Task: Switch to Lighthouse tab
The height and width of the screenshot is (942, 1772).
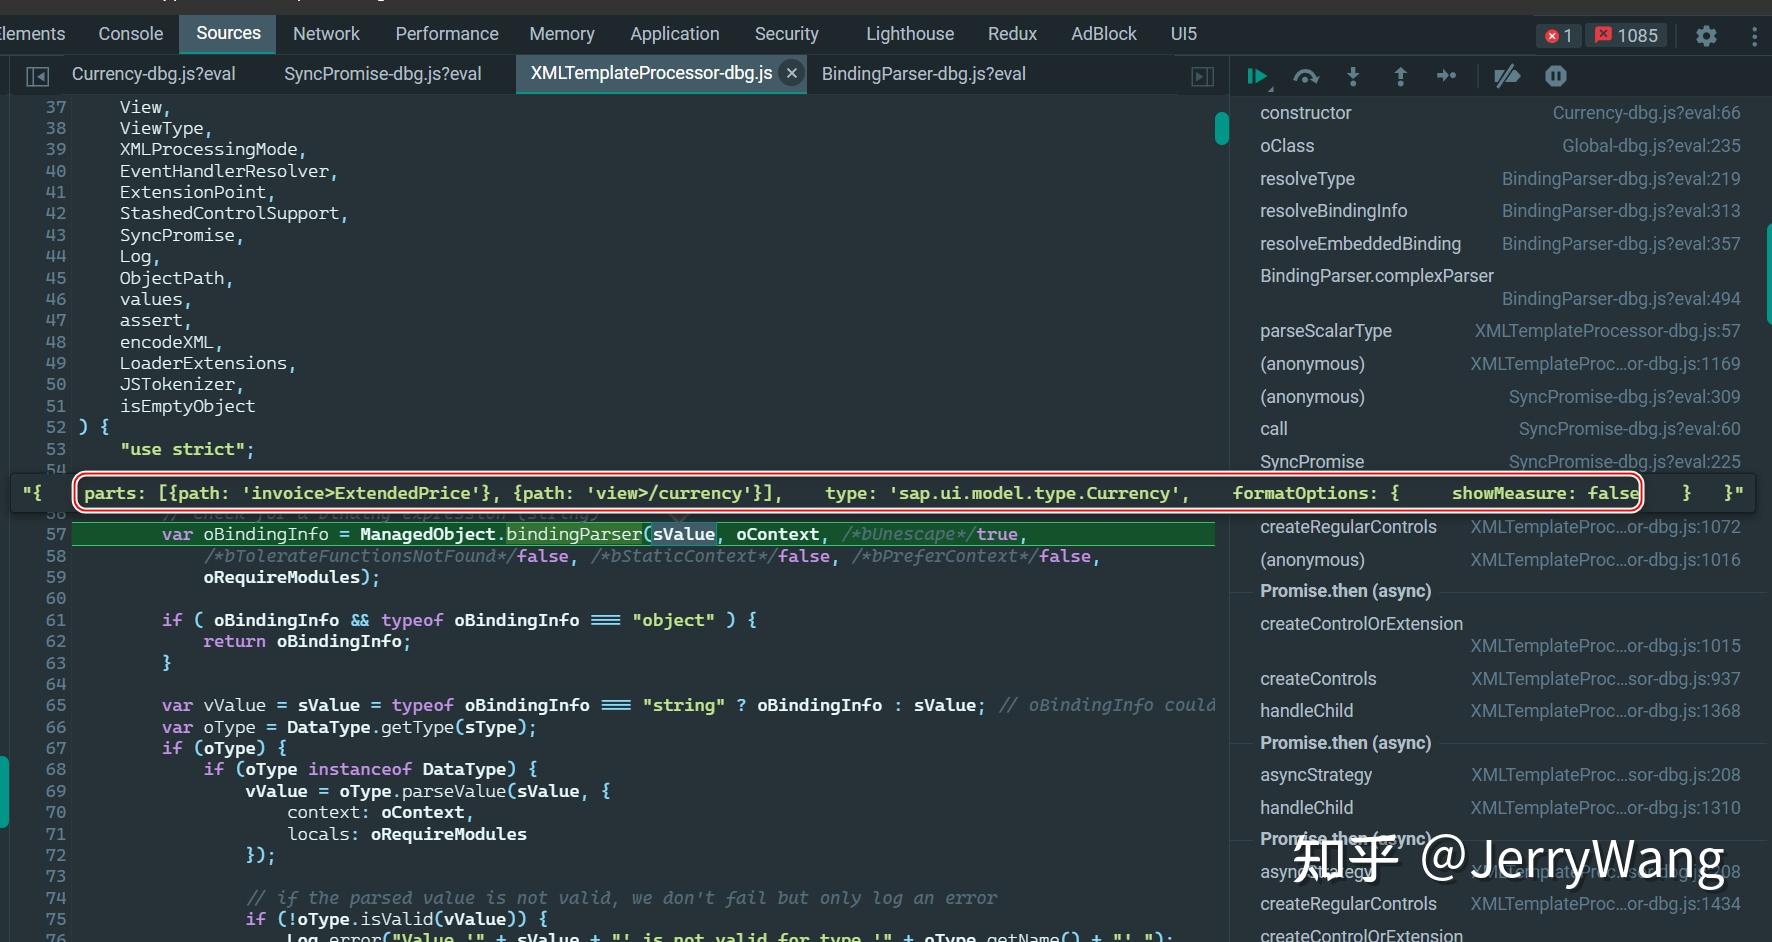Action: click(x=910, y=34)
